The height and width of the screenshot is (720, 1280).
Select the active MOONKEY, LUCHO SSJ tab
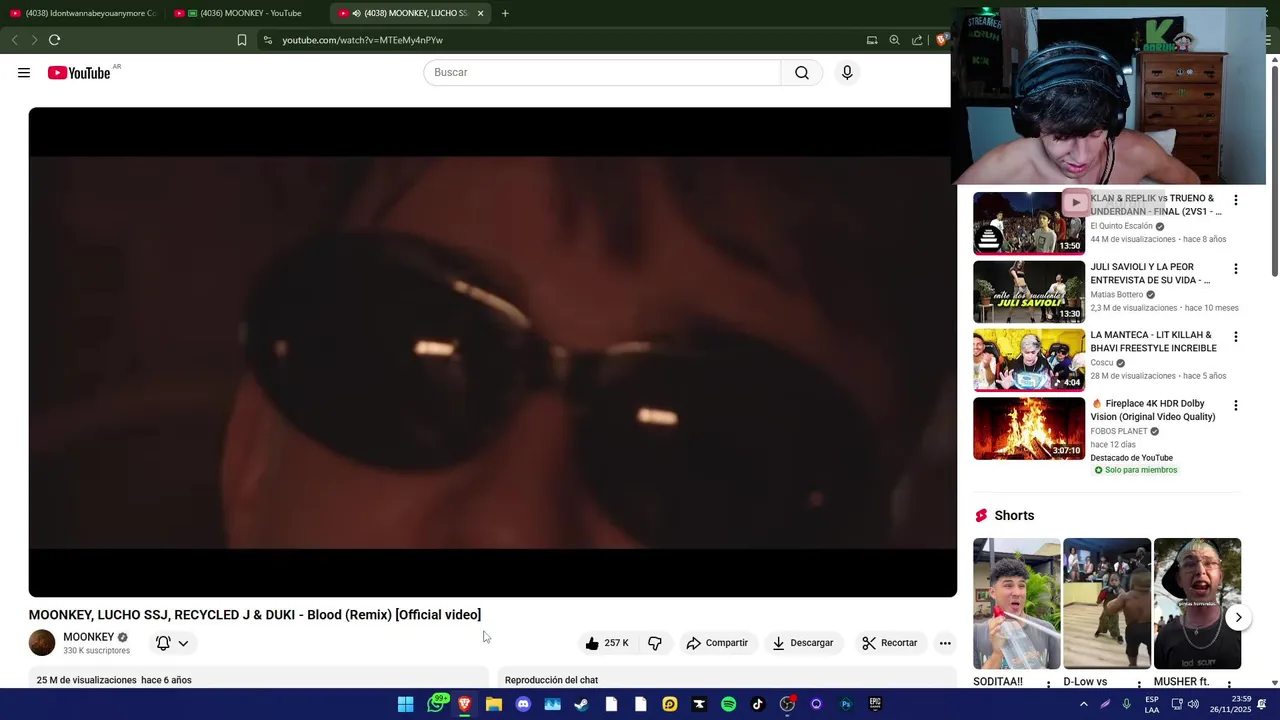coord(410,13)
